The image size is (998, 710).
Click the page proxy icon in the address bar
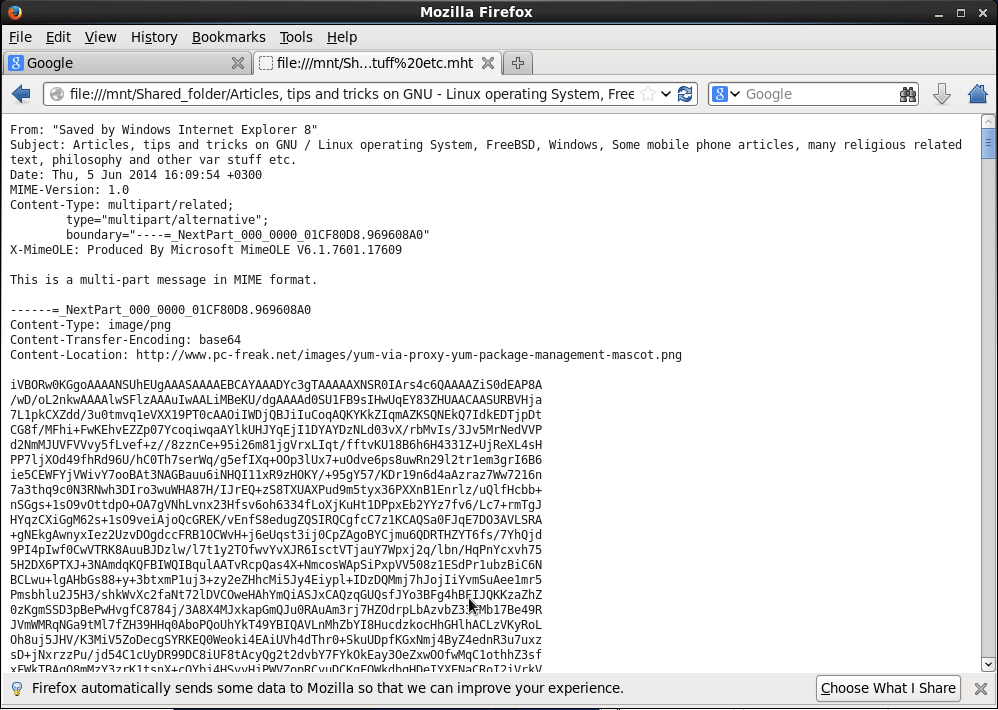click(x=57, y=93)
